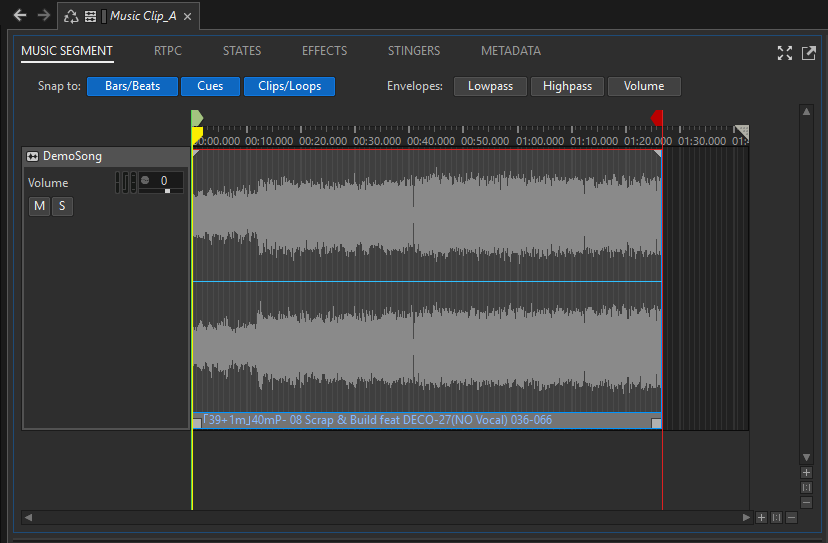Select the red exit cue marker
Image resolution: width=828 pixels, height=543 pixels.
657,118
